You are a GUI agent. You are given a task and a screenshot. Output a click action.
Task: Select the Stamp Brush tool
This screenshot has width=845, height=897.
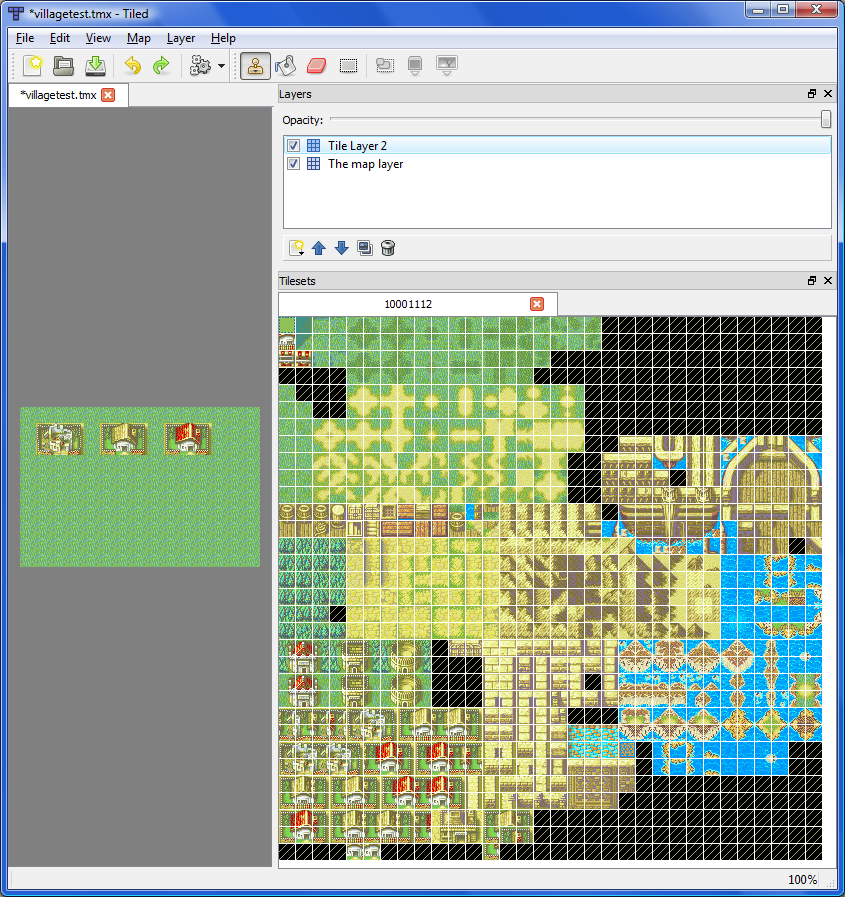[255, 65]
